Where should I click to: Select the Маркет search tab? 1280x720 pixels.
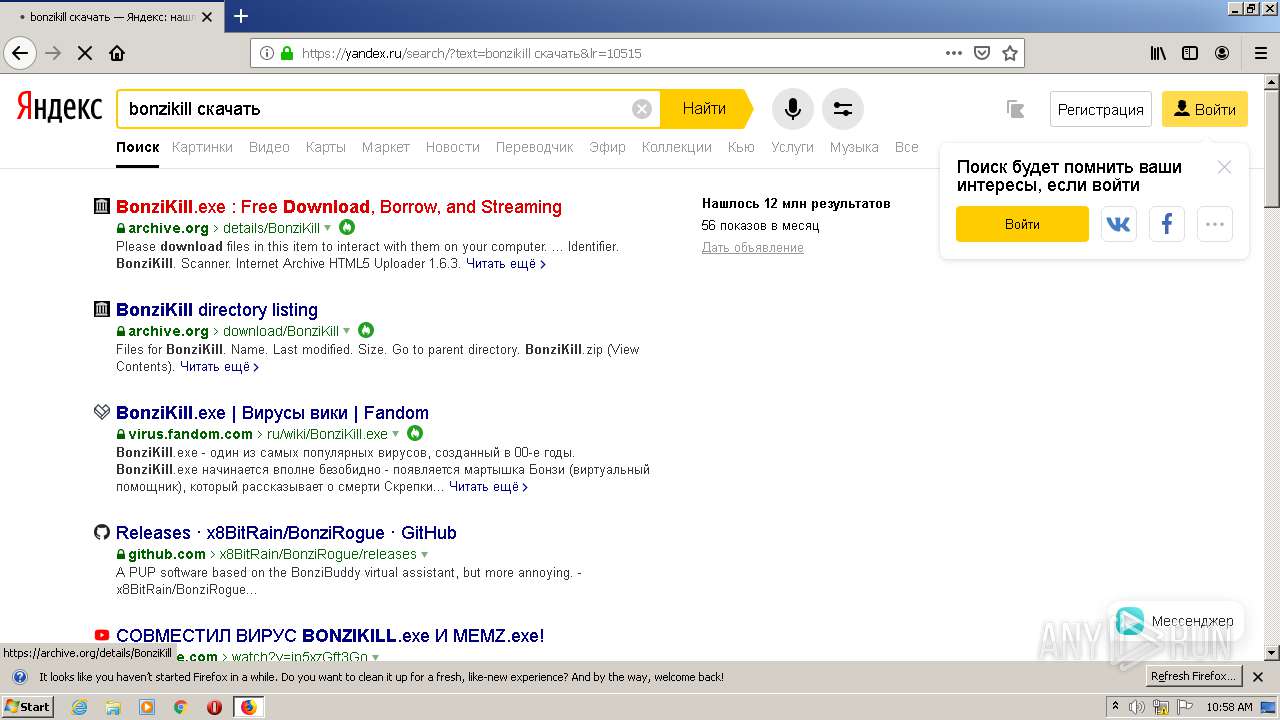point(386,147)
